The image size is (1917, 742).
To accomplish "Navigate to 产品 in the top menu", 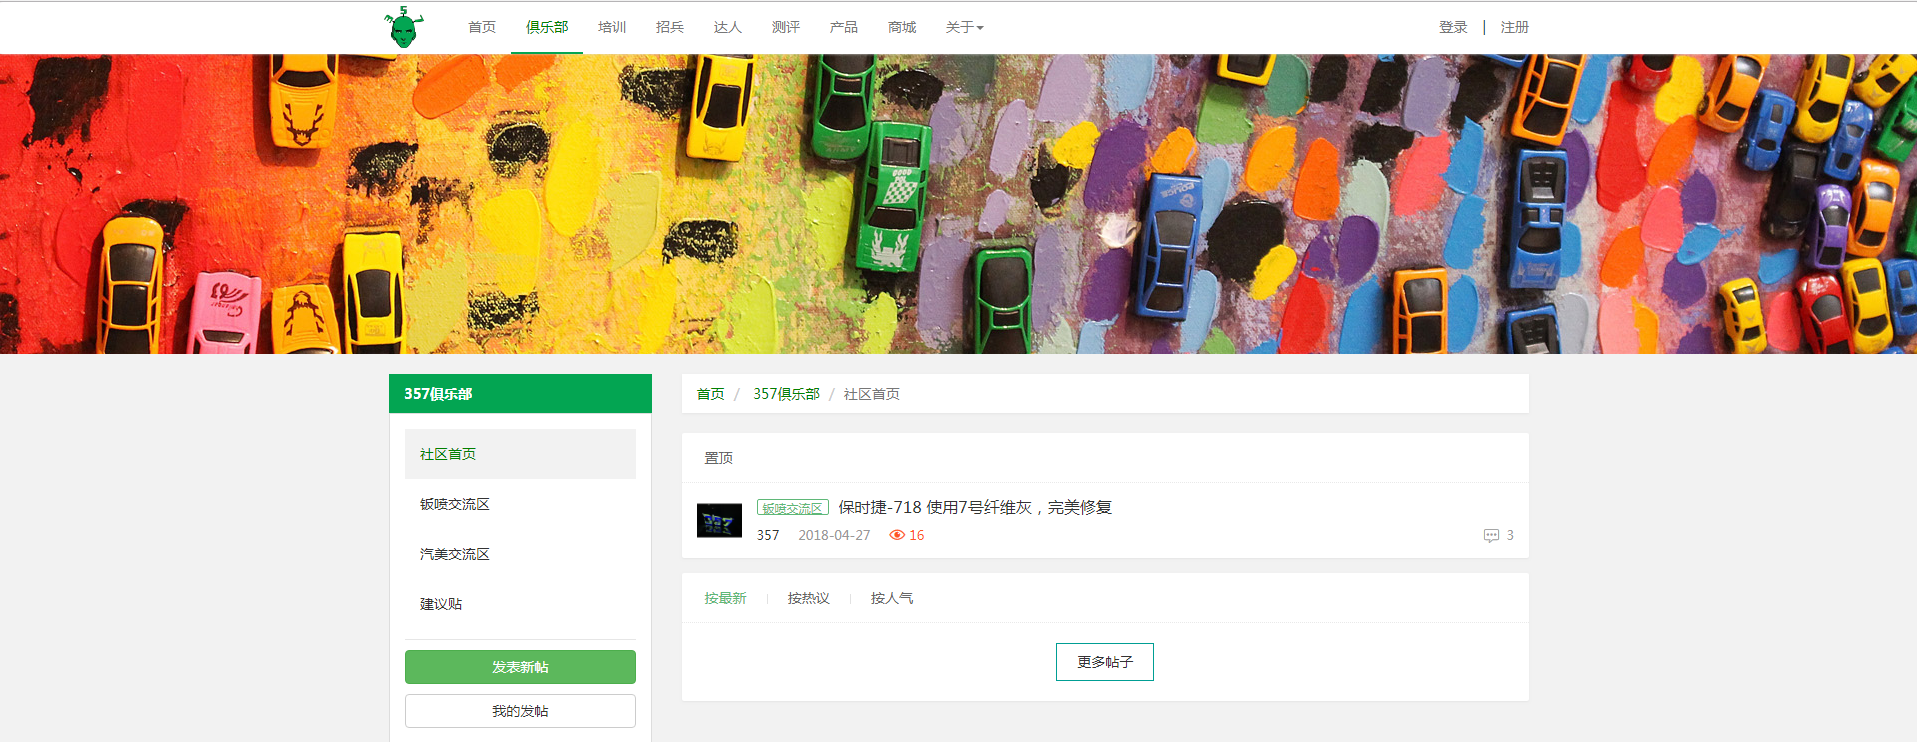I will coord(844,27).
